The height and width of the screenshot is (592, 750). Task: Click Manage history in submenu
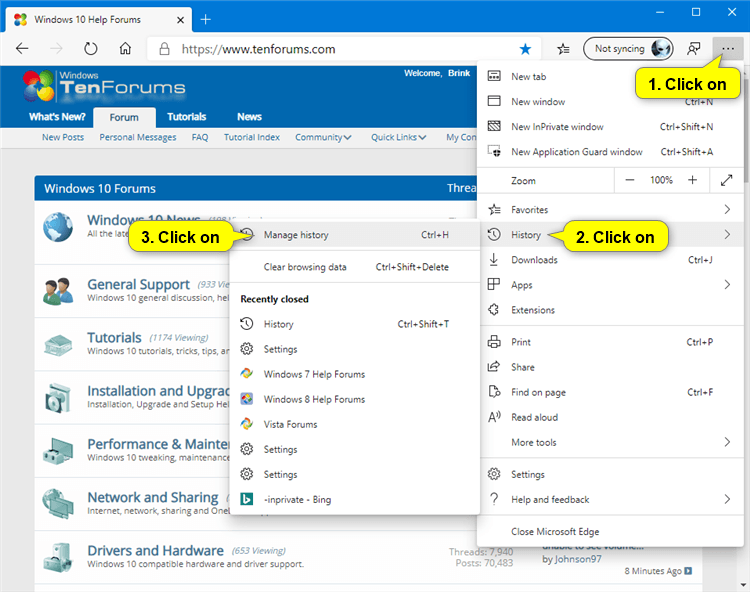point(355,235)
